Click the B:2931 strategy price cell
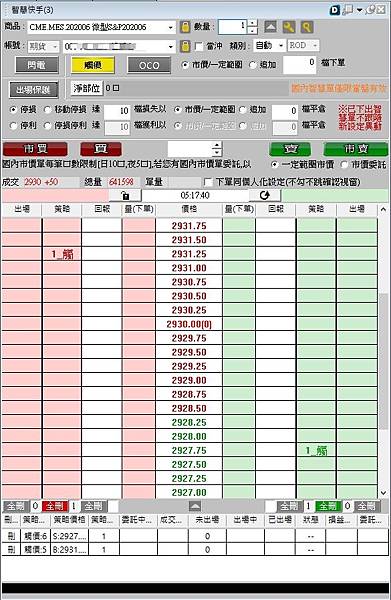This screenshot has height=600, width=391. pos(69,550)
